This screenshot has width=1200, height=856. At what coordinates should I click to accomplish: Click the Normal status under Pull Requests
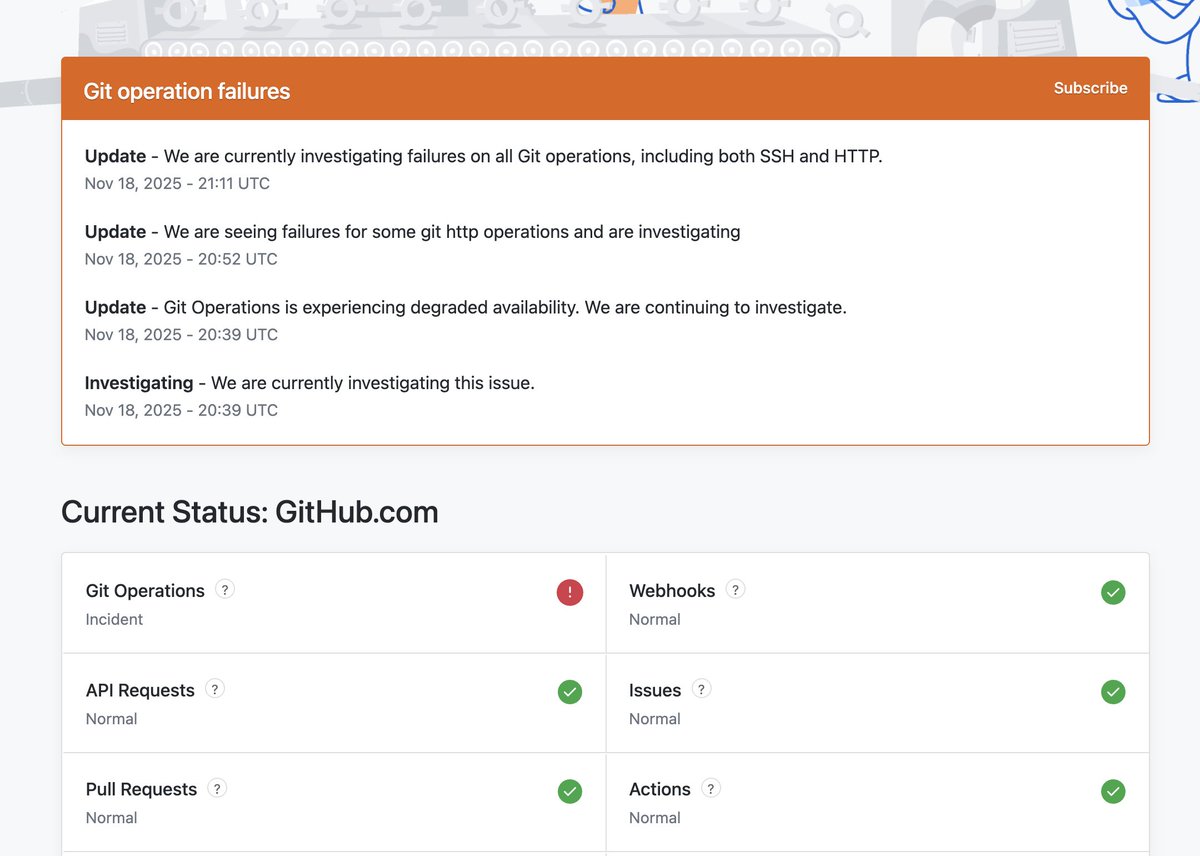click(x=111, y=817)
